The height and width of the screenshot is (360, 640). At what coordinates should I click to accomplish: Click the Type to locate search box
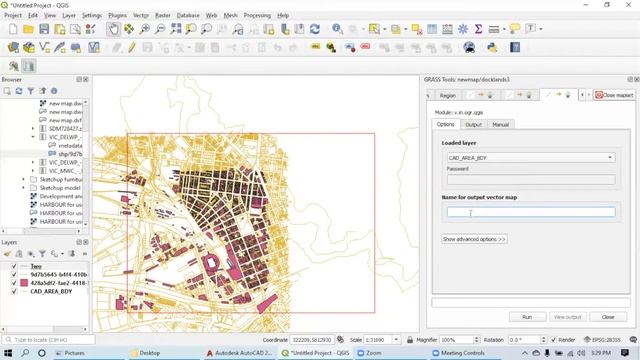(48, 340)
